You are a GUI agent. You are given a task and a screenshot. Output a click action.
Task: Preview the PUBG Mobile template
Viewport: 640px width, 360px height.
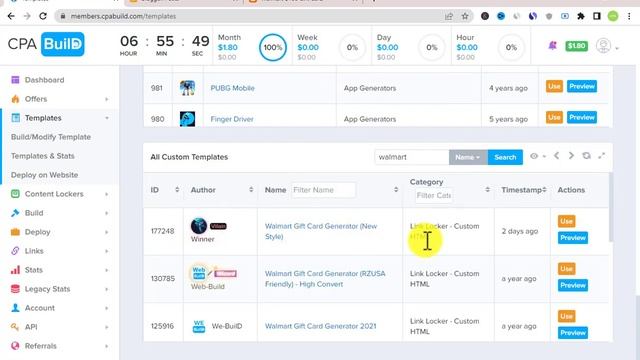[582, 87]
